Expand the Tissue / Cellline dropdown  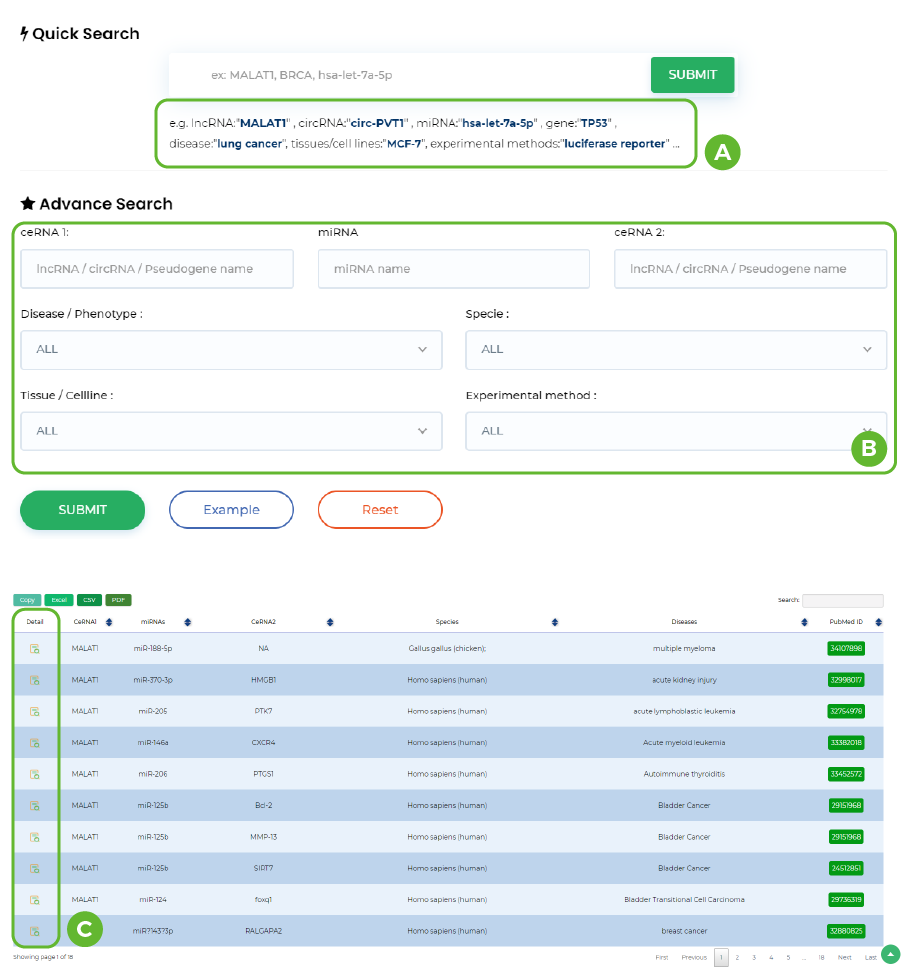coord(231,431)
